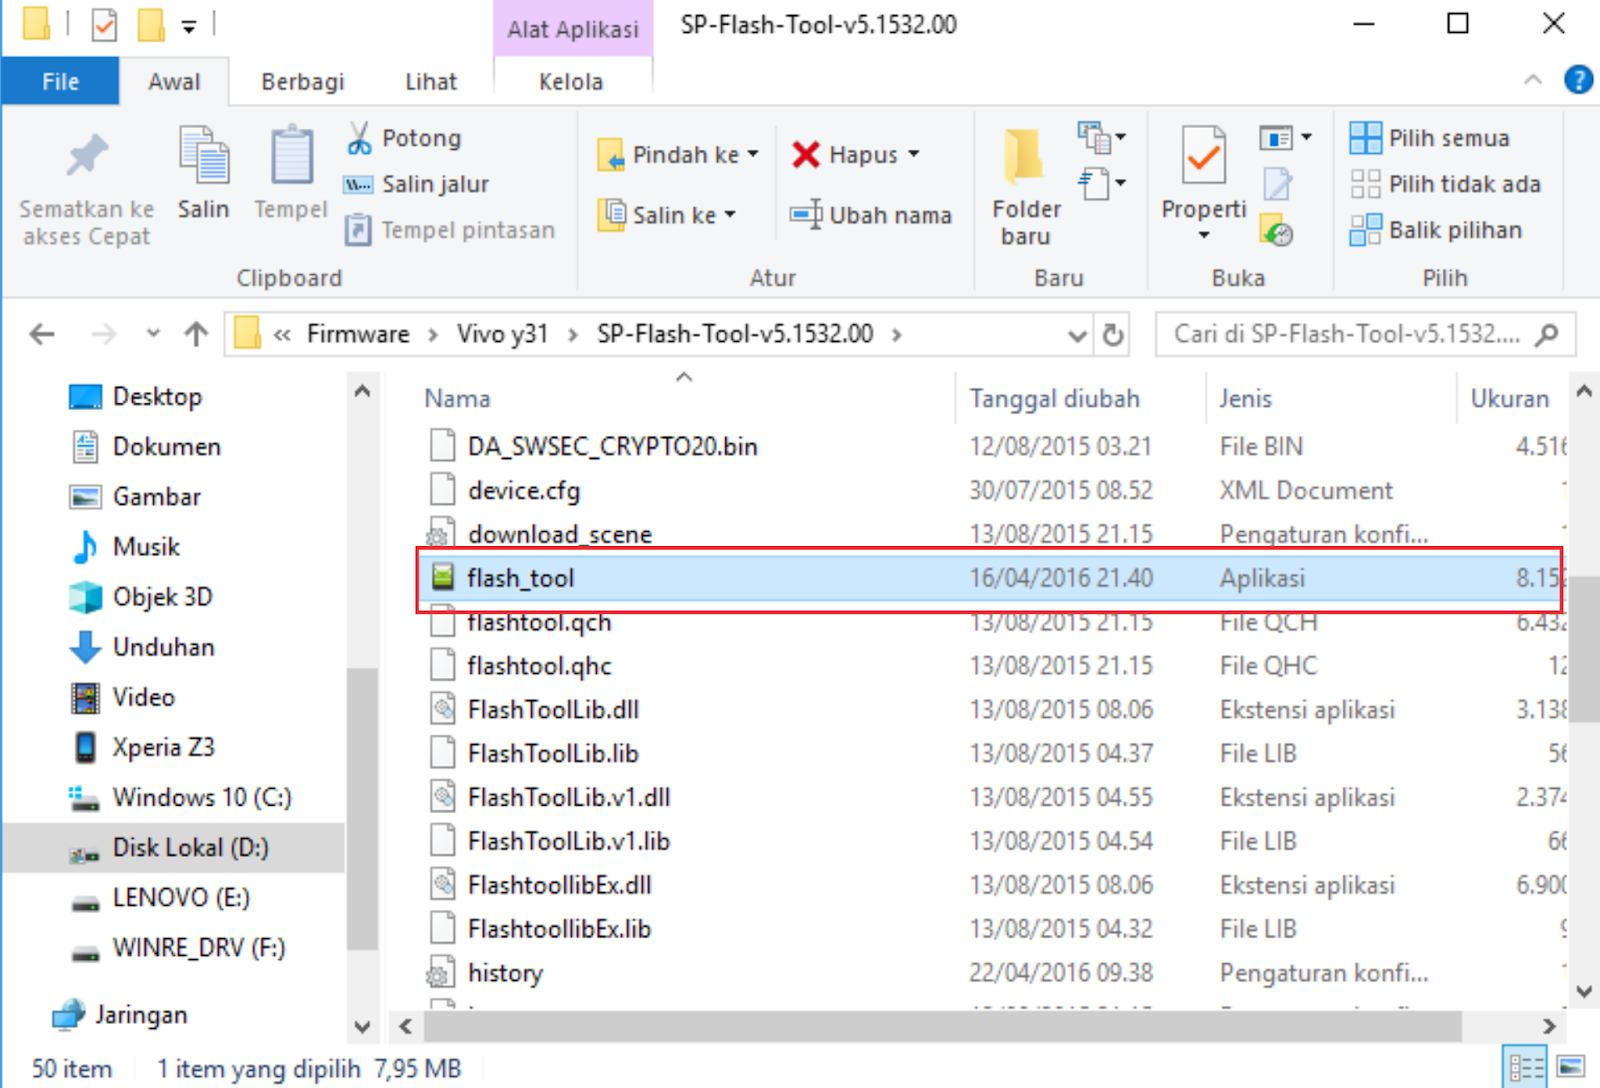Click Pilih tidak ada to deselect

tap(1446, 184)
